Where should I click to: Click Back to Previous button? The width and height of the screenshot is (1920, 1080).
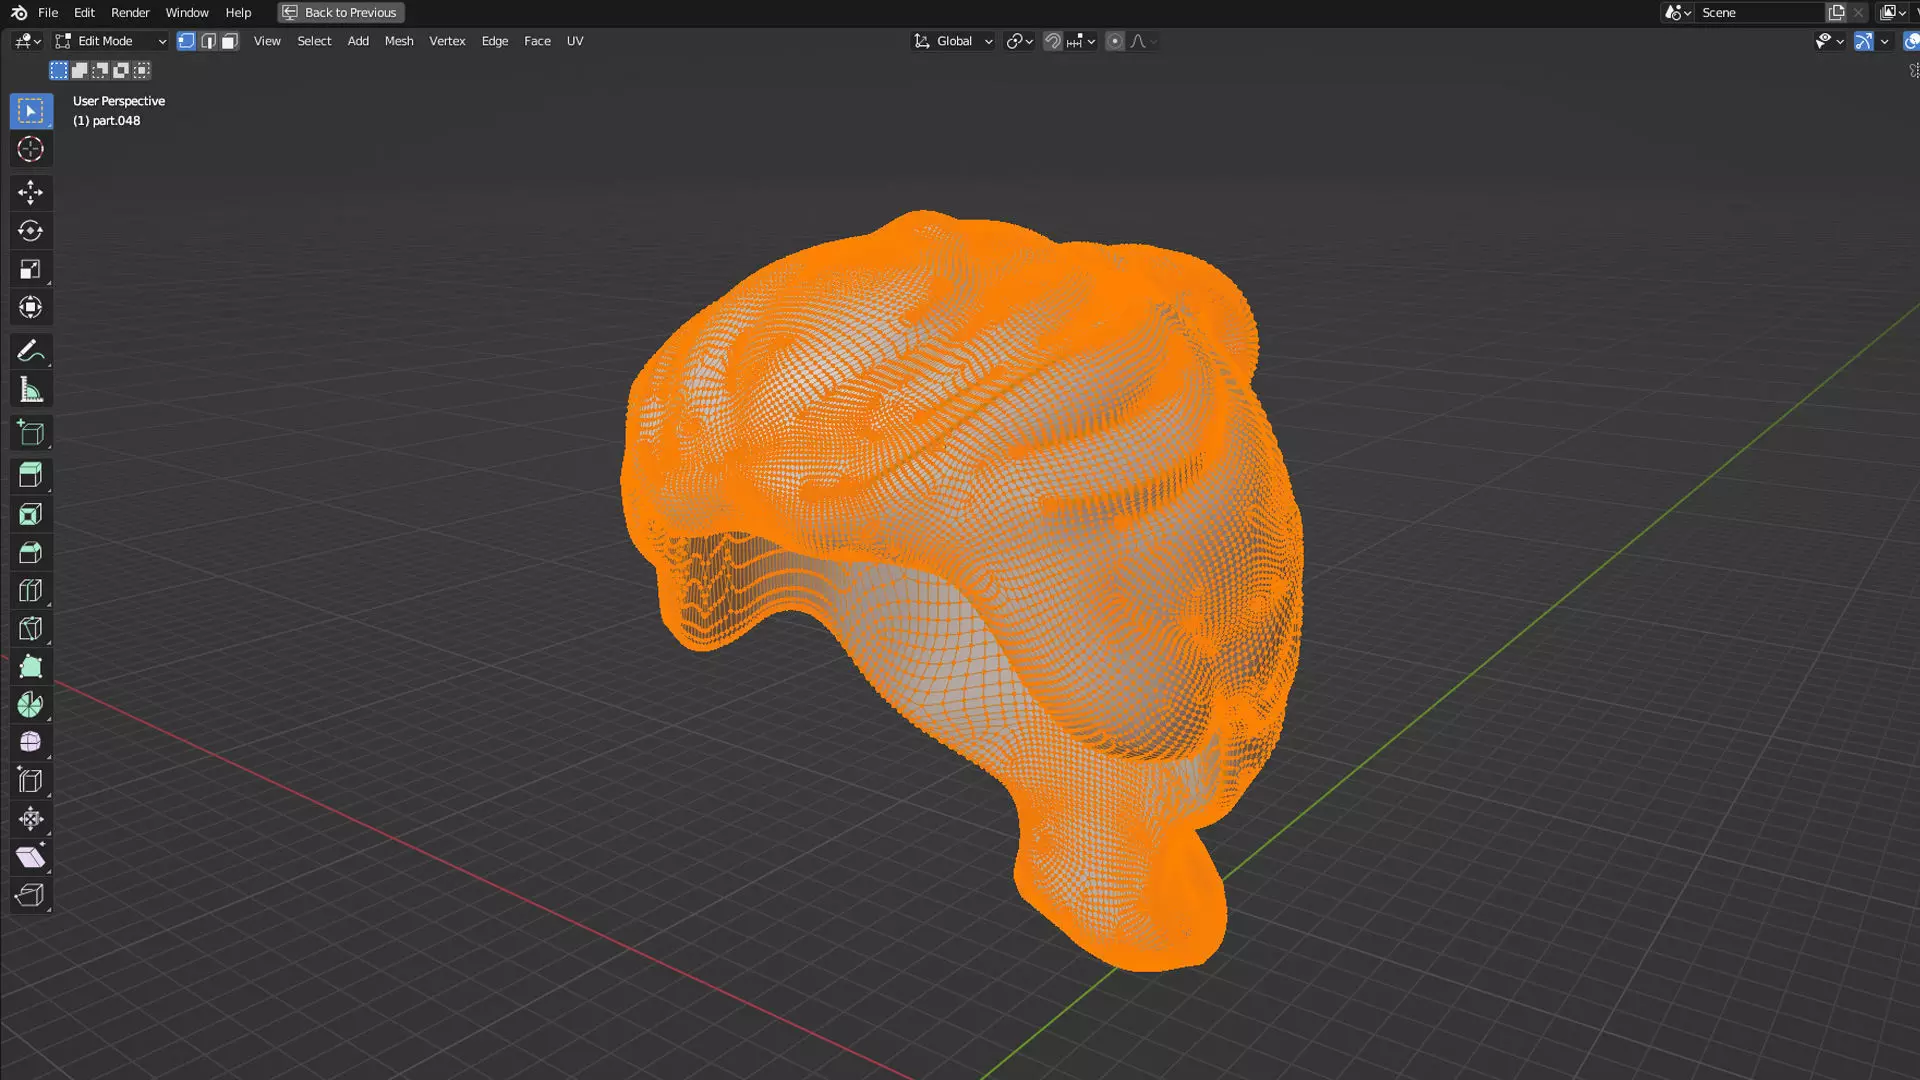(341, 12)
